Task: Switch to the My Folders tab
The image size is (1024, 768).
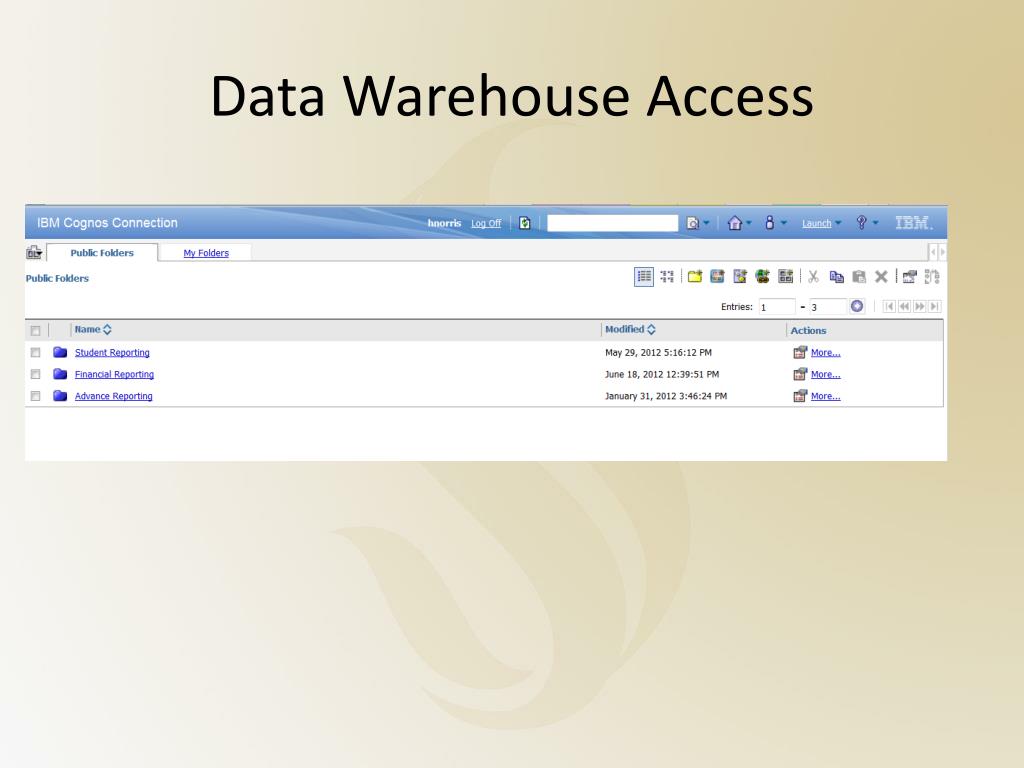Action: point(206,253)
